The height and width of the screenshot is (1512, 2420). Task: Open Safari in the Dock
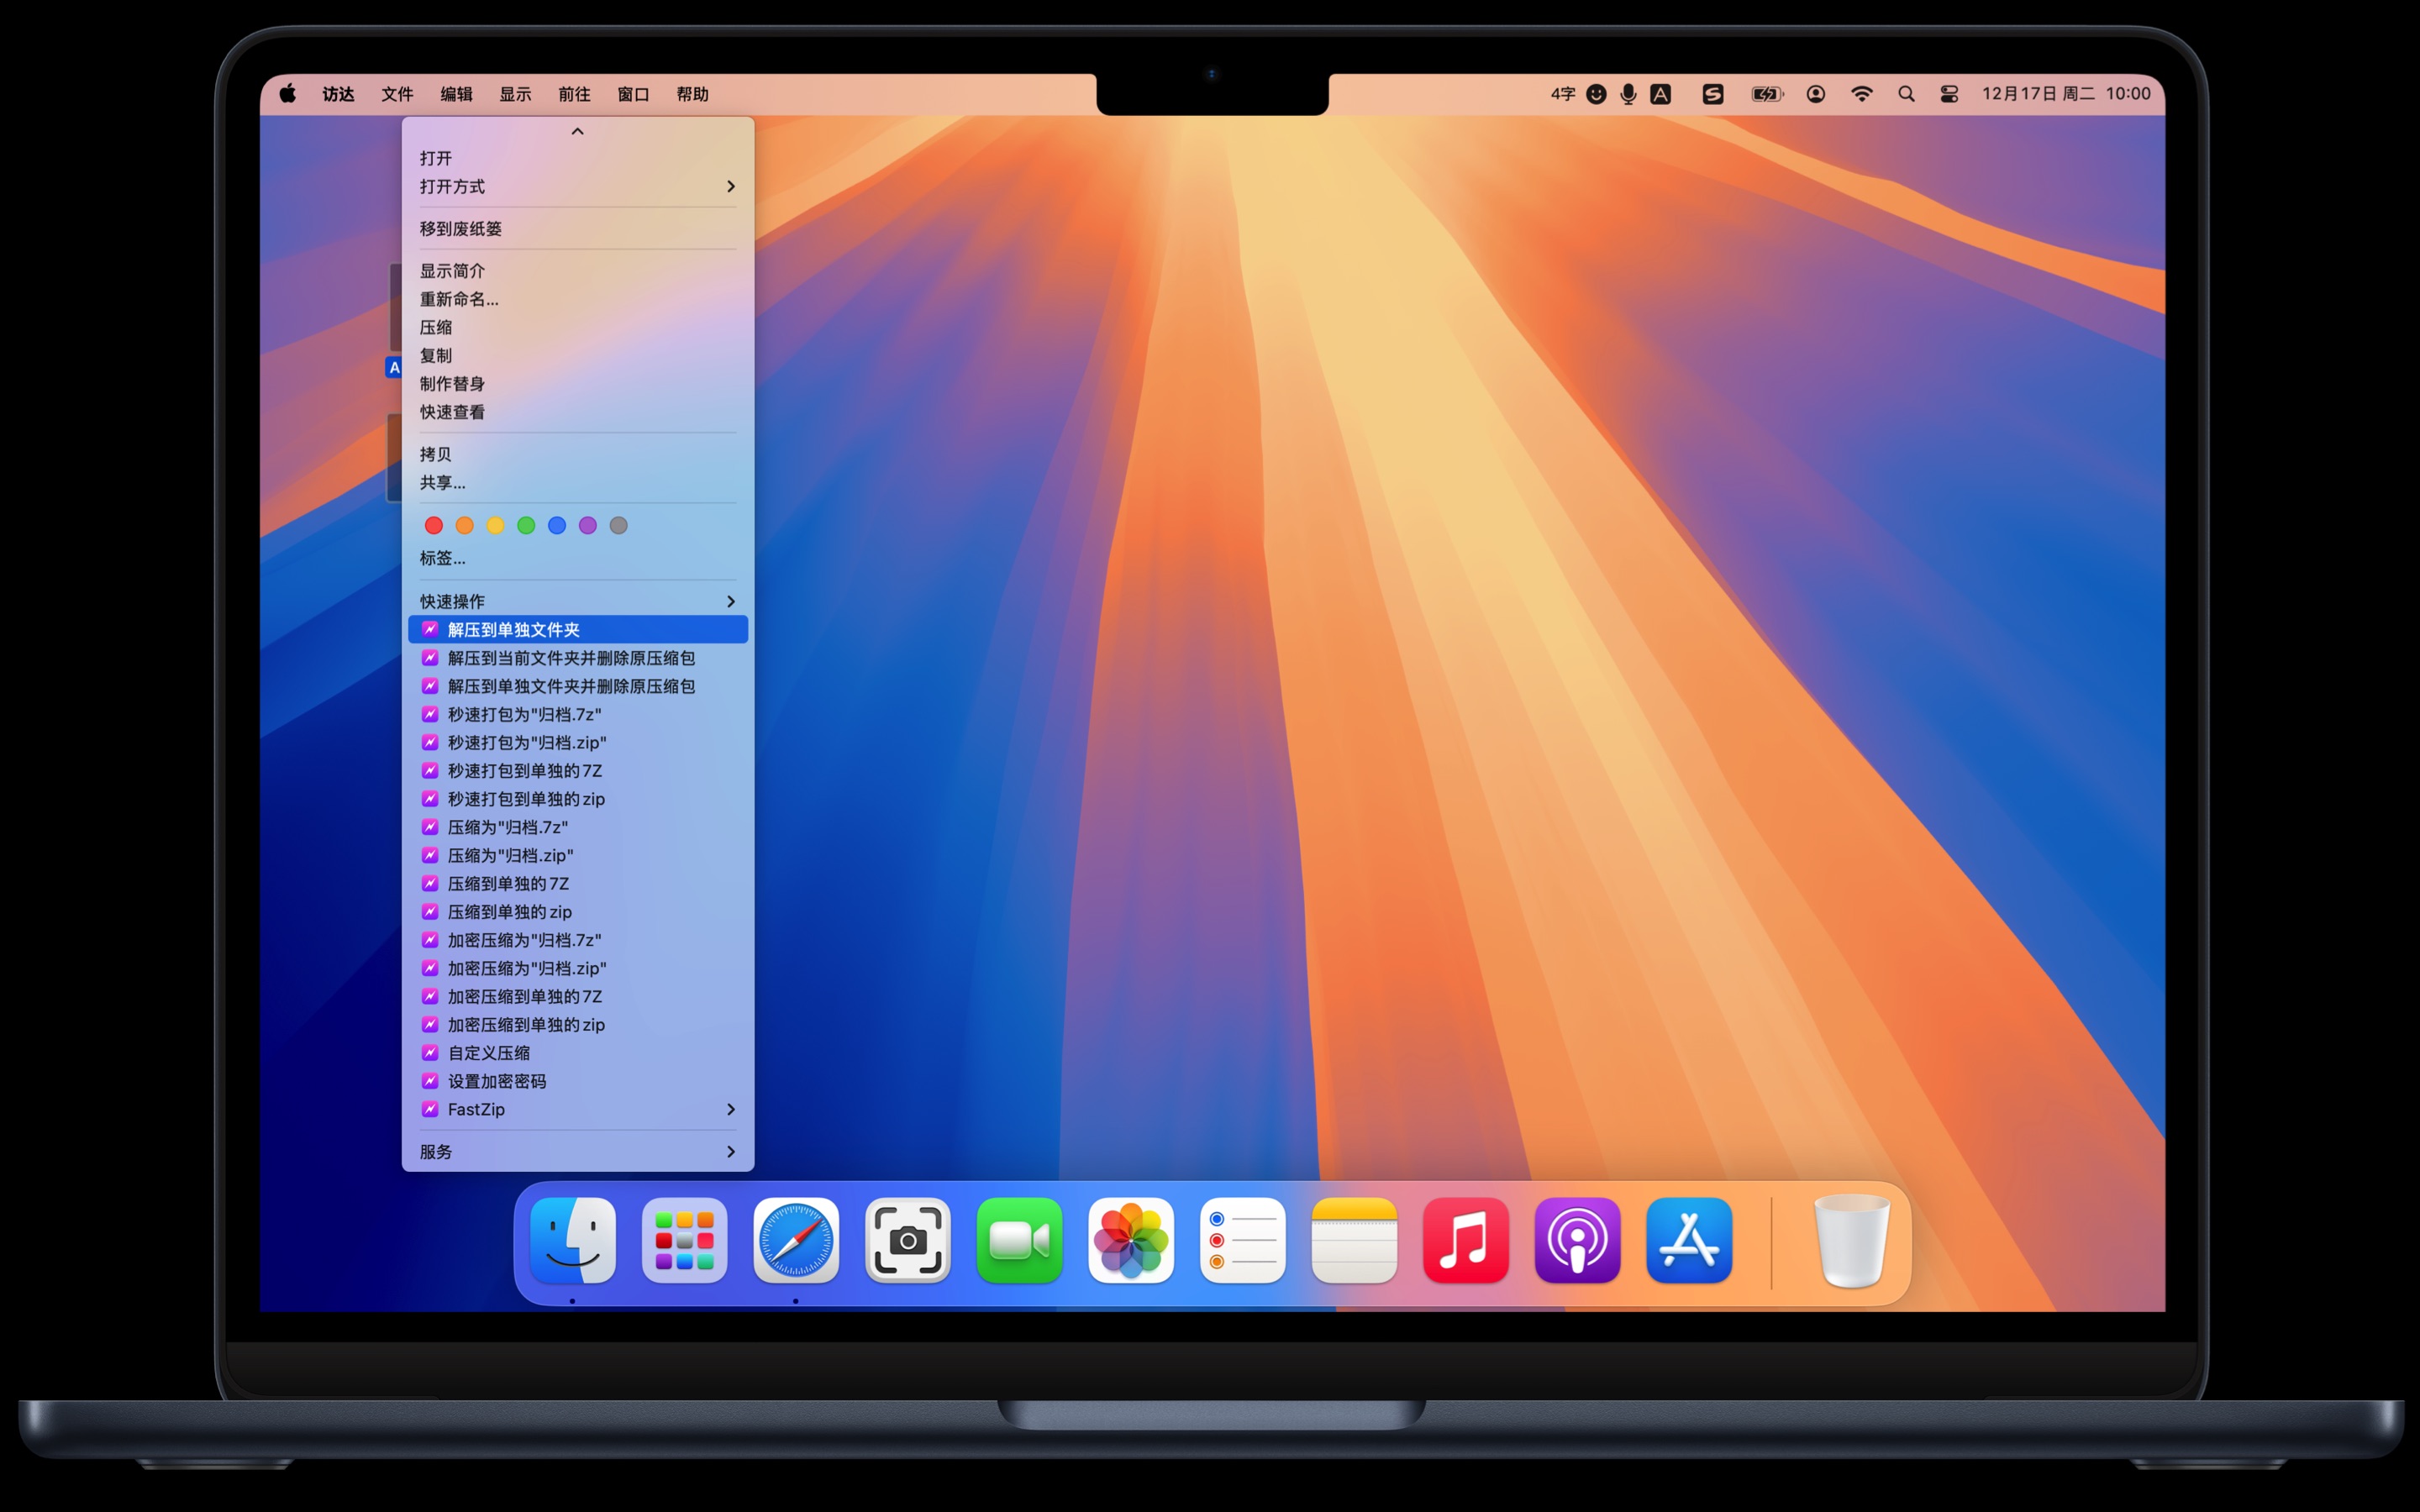click(x=796, y=1240)
